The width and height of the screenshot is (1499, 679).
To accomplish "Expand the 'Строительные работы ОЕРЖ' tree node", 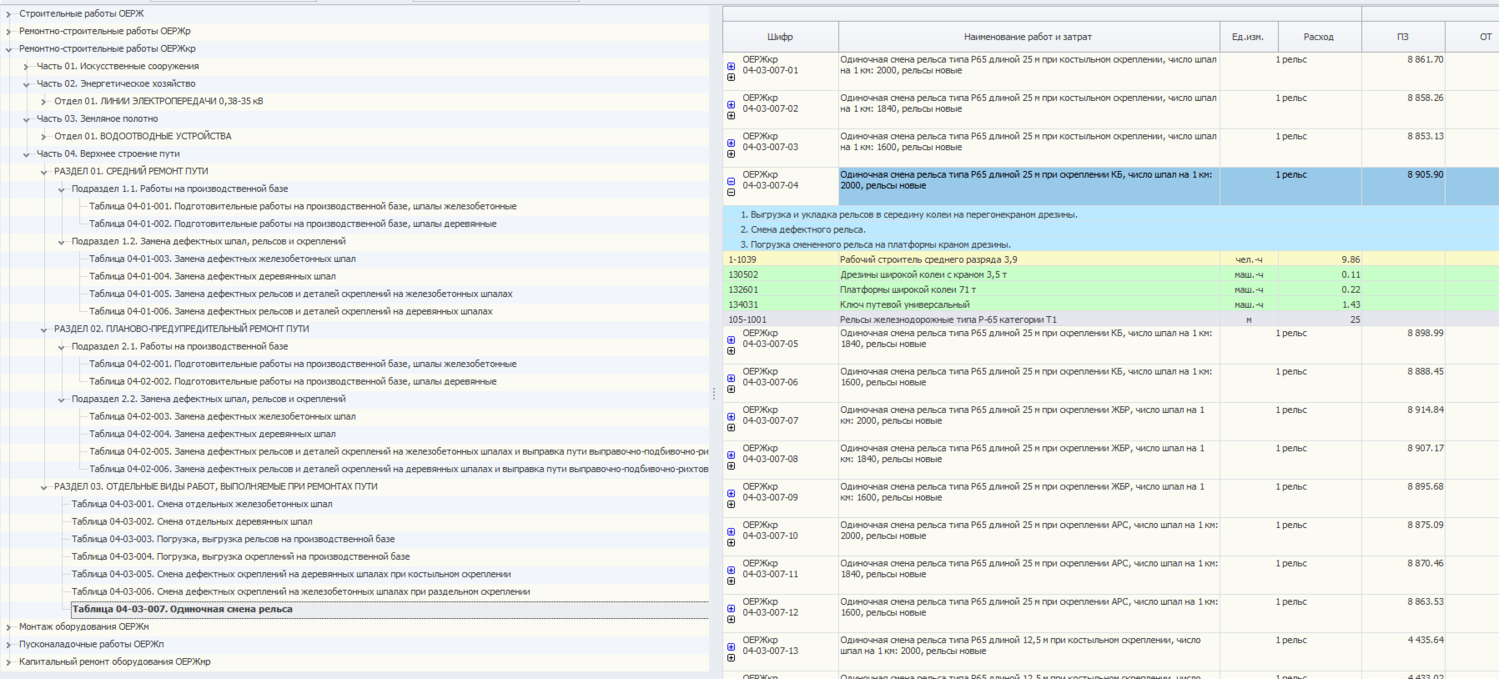I will pos(9,14).
